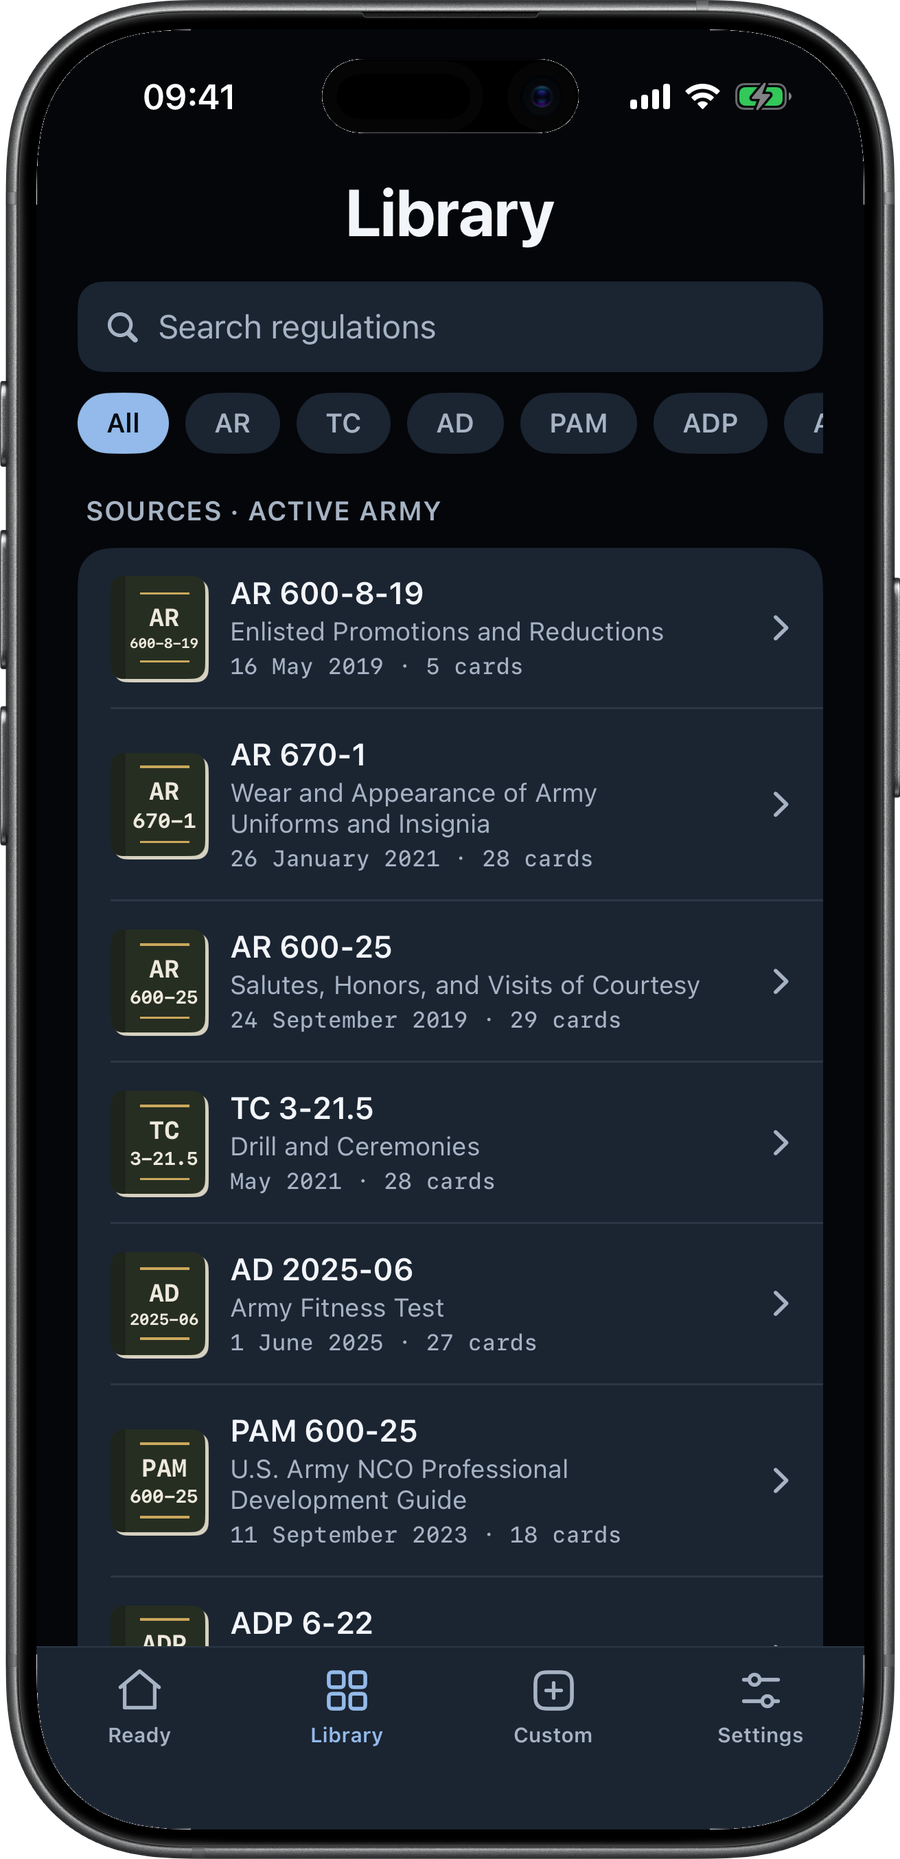Open the AR 600-25 book cover icon
Screen dimensions: 900x1859
pyautogui.click(x=160, y=982)
